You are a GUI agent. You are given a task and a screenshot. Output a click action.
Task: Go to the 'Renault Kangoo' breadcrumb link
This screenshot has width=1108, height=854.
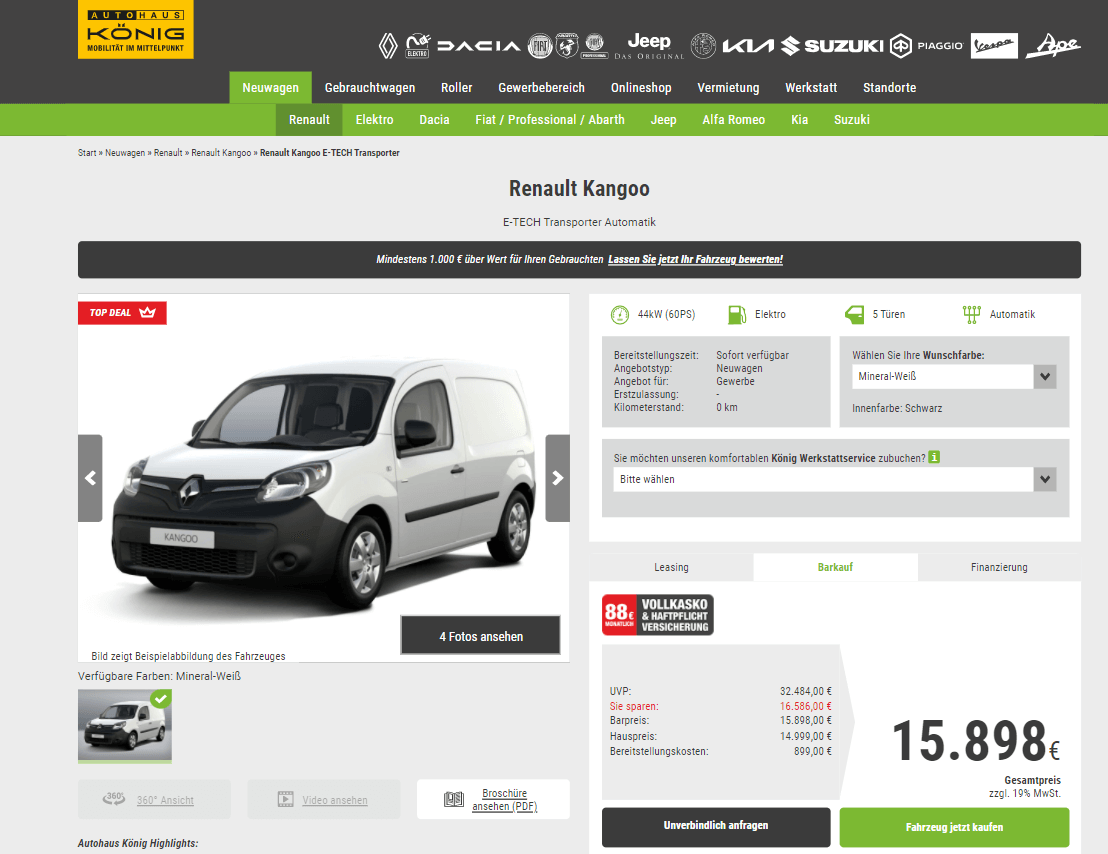(x=221, y=153)
